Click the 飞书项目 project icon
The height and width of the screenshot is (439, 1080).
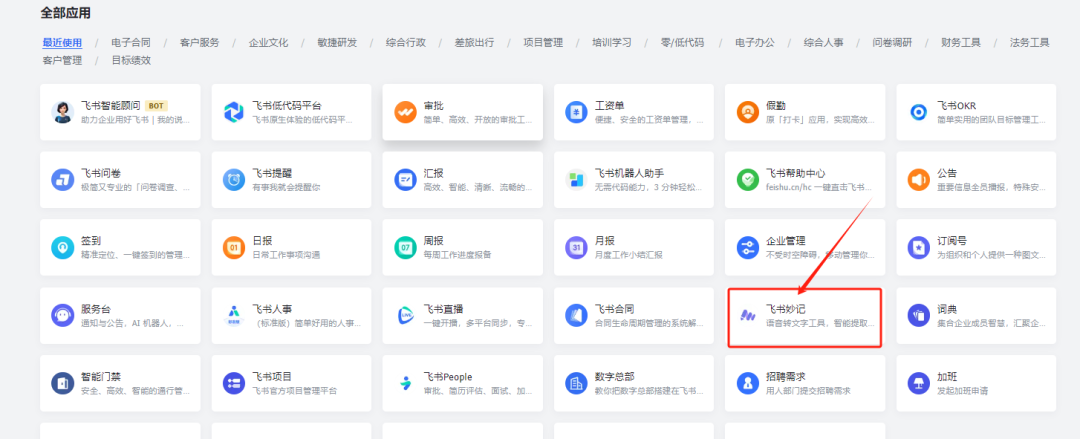click(x=234, y=383)
